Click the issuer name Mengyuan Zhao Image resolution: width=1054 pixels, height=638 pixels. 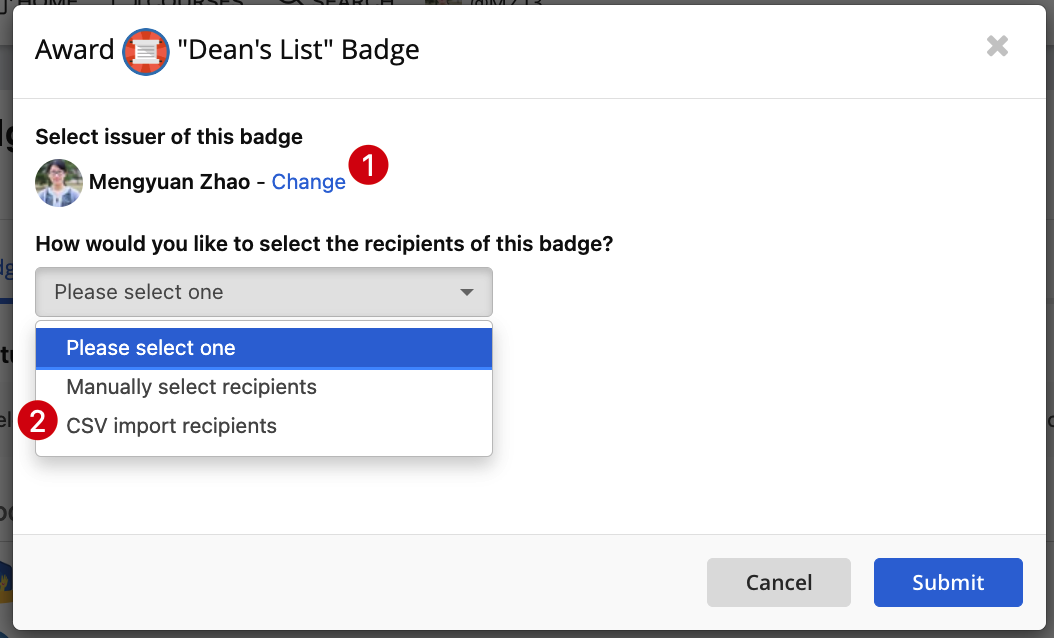pyautogui.click(x=169, y=182)
